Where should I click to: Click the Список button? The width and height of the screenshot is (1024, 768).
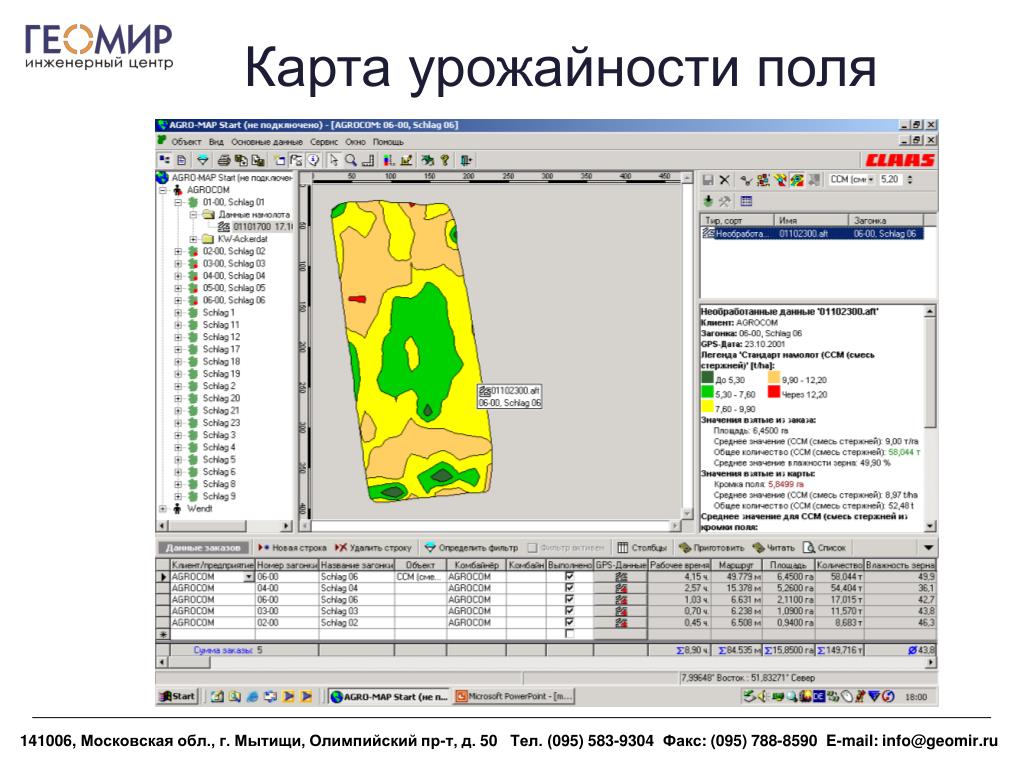pos(824,548)
